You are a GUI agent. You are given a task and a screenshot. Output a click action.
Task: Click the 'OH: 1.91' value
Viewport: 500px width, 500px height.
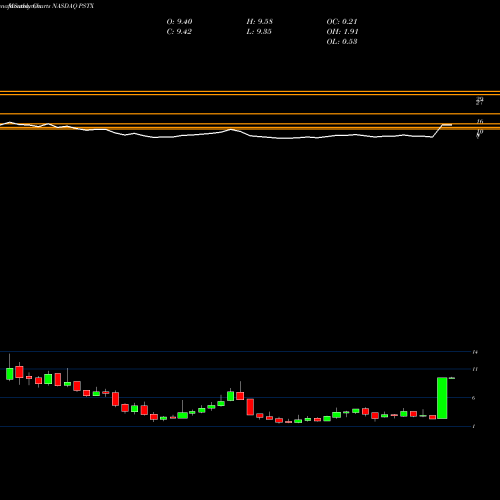click(x=342, y=32)
